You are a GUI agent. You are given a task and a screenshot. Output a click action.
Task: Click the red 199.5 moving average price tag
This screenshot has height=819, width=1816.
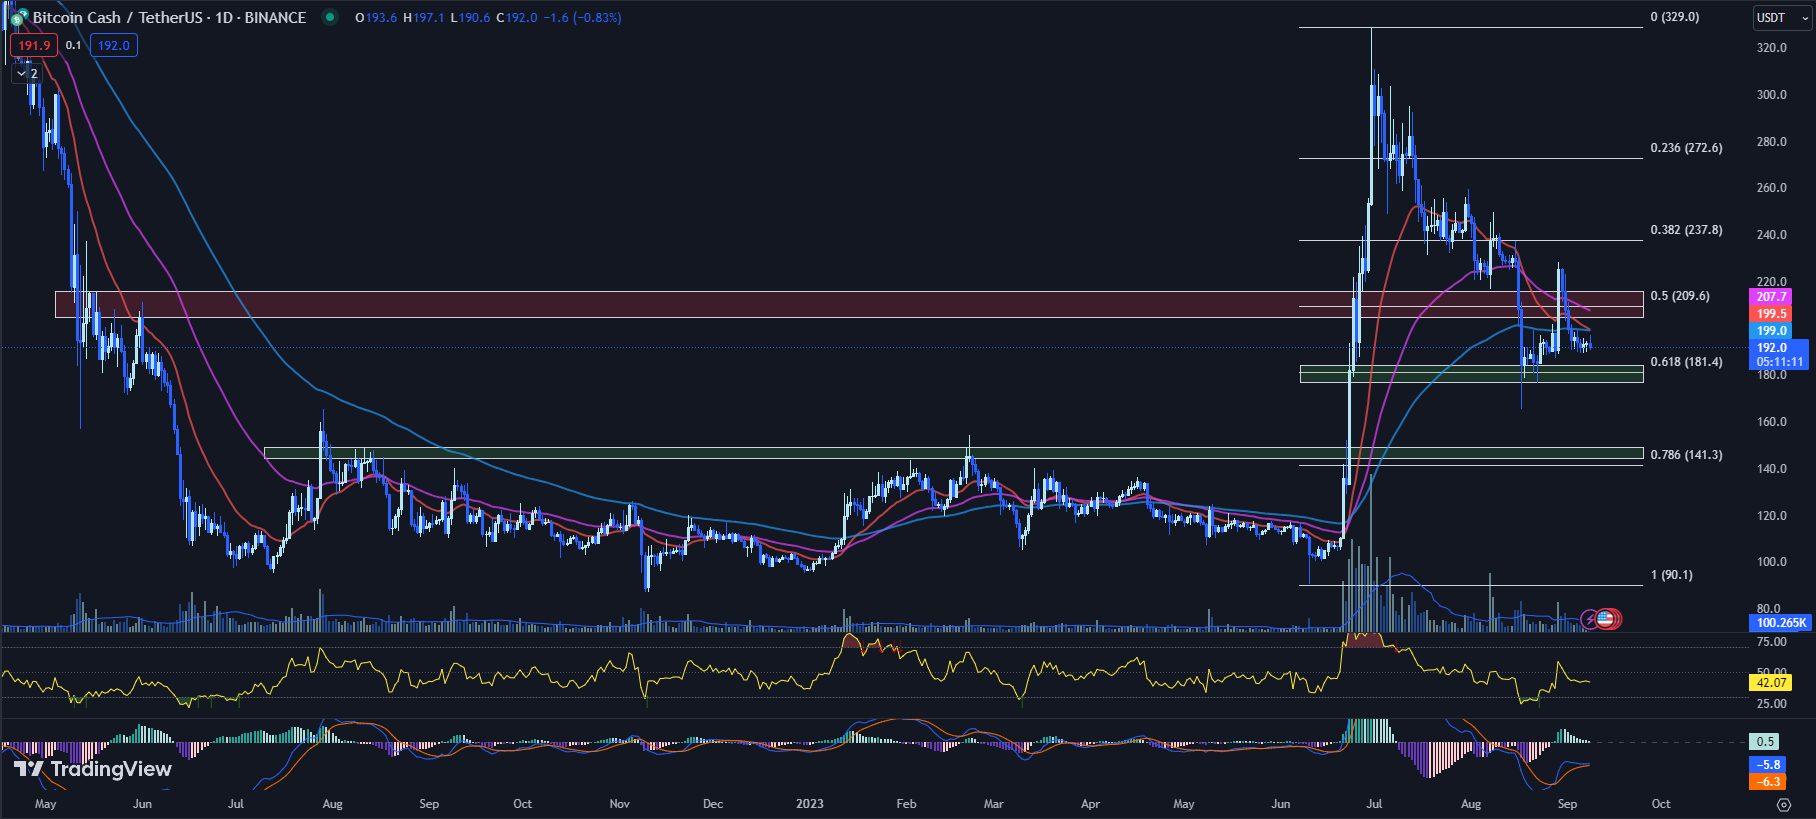(x=1771, y=314)
